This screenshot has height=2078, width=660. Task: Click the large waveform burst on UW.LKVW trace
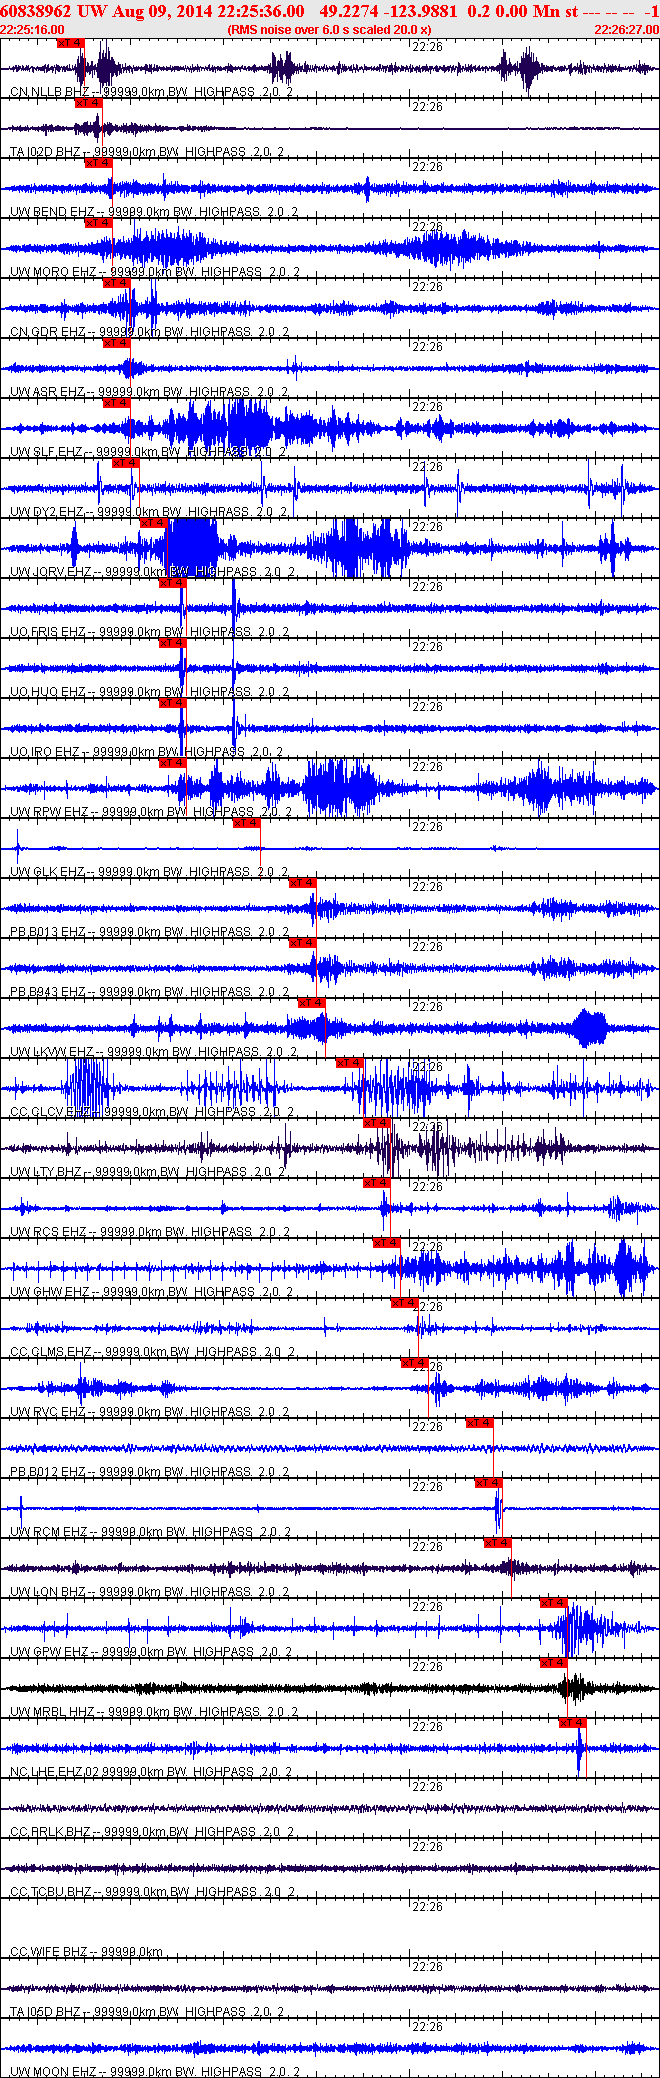pos(588,1028)
